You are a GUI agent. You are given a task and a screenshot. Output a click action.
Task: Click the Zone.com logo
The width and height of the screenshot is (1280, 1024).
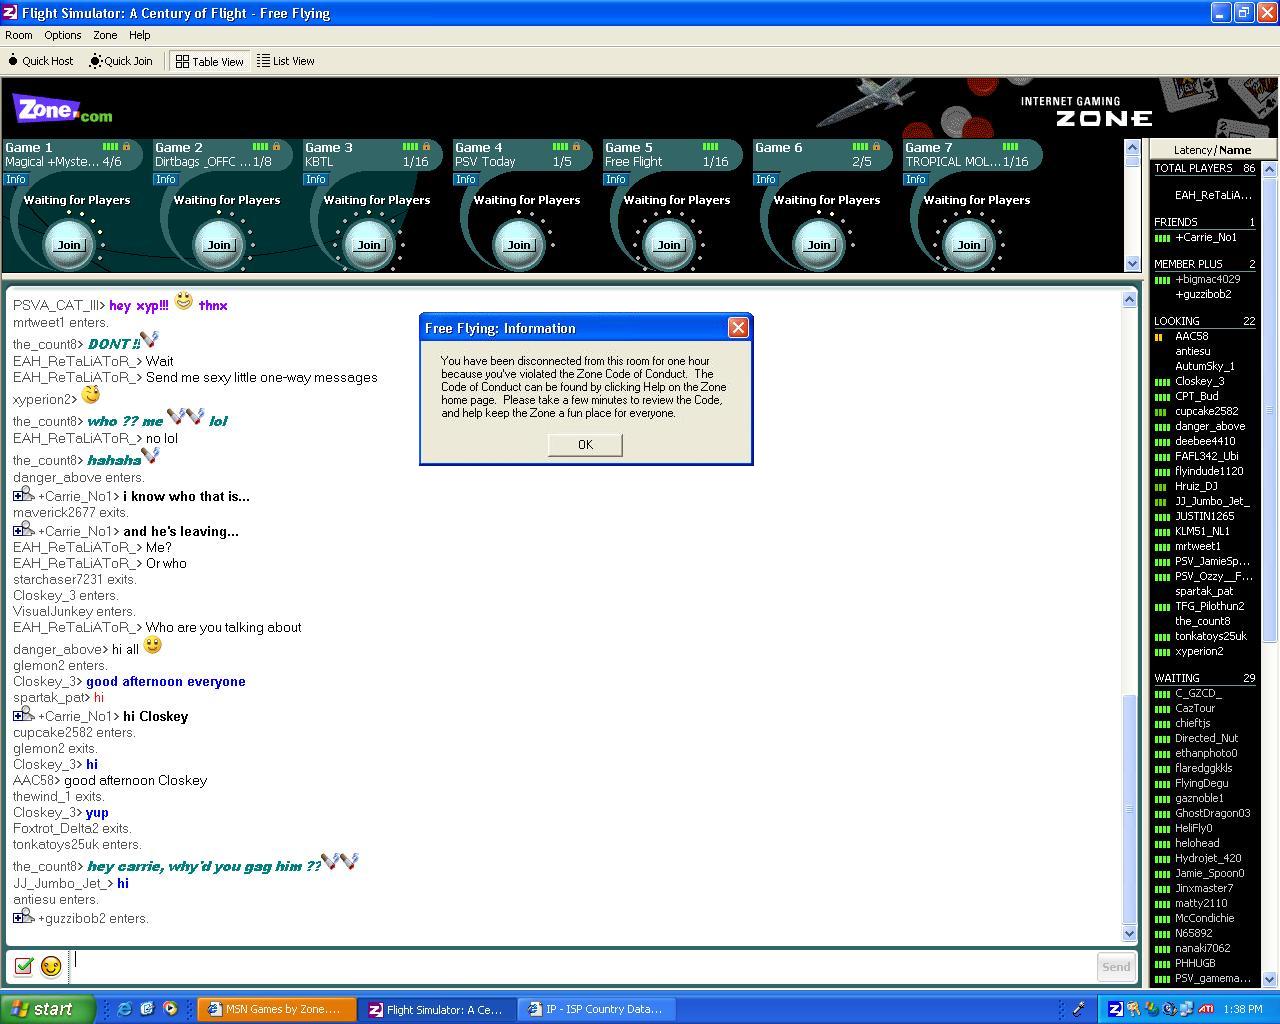point(62,109)
